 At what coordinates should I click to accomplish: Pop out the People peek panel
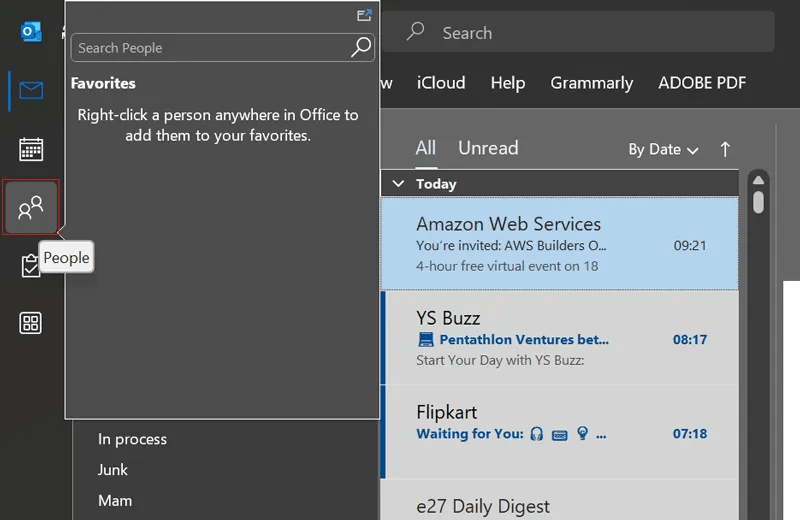tap(364, 15)
